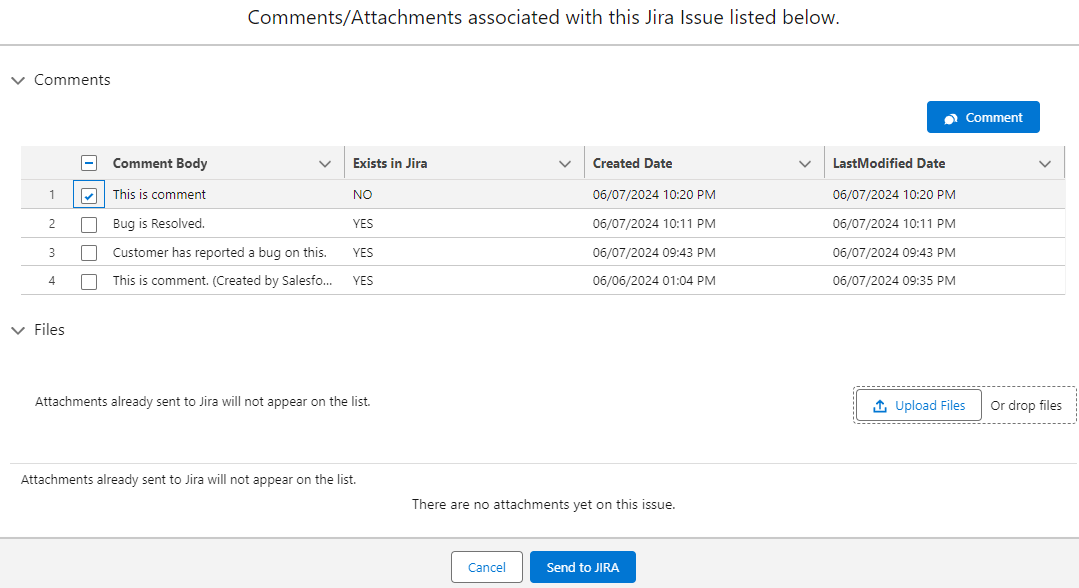Click created date 06/06/2024 01:04 PM

point(654,281)
